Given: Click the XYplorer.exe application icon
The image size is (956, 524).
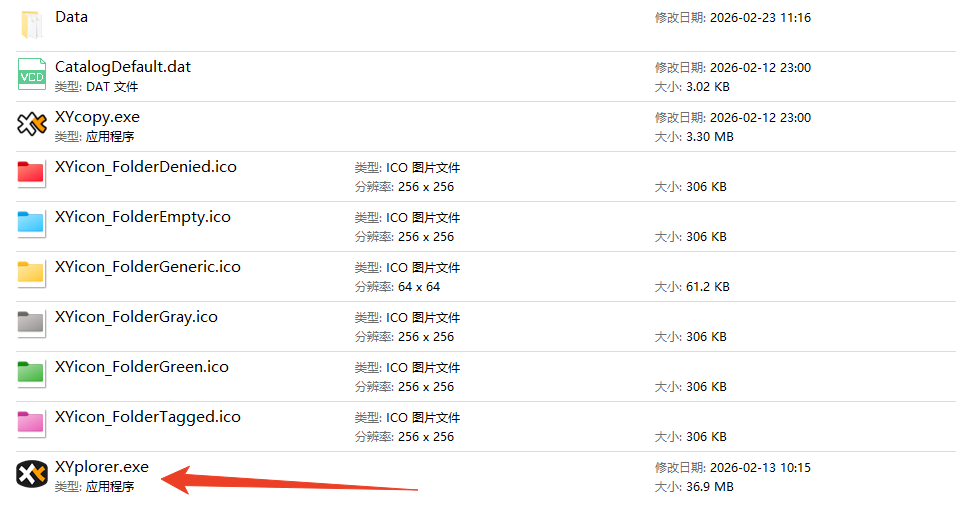Looking at the screenshot, I should pos(32,474).
